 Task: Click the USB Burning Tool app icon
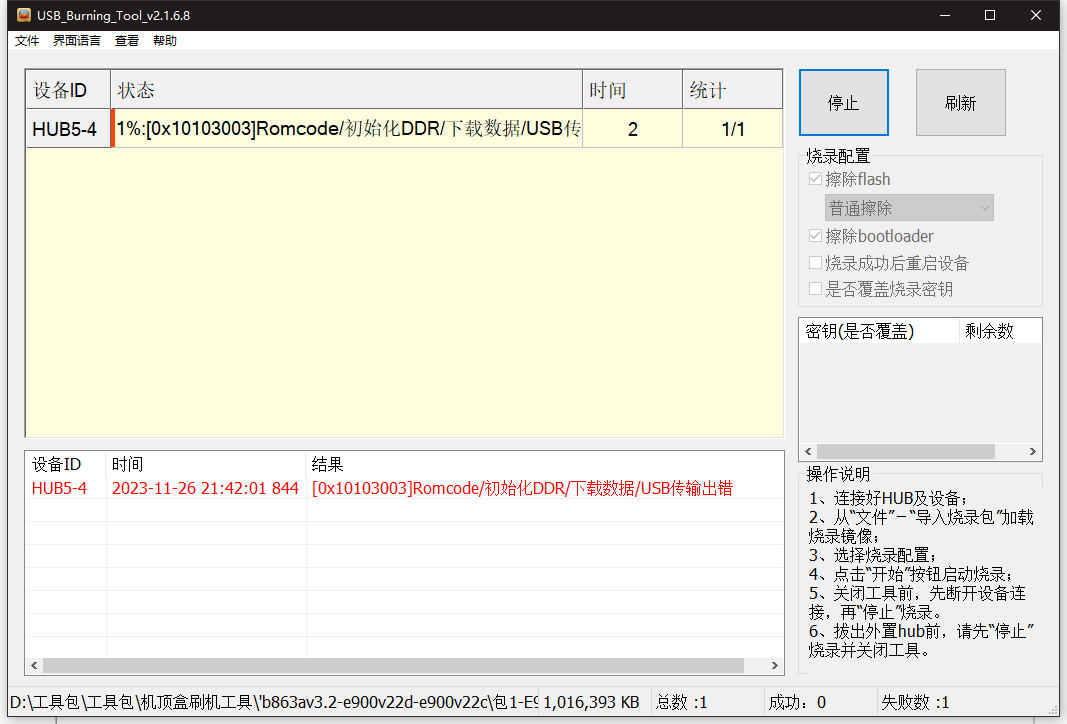click(x=22, y=15)
